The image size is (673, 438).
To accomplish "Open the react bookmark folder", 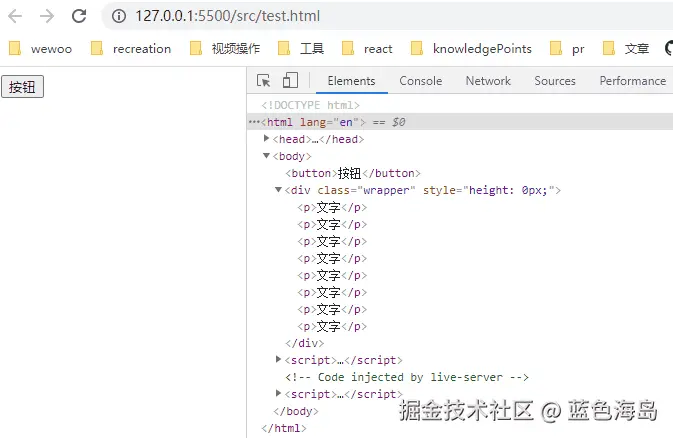I will [367, 49].
